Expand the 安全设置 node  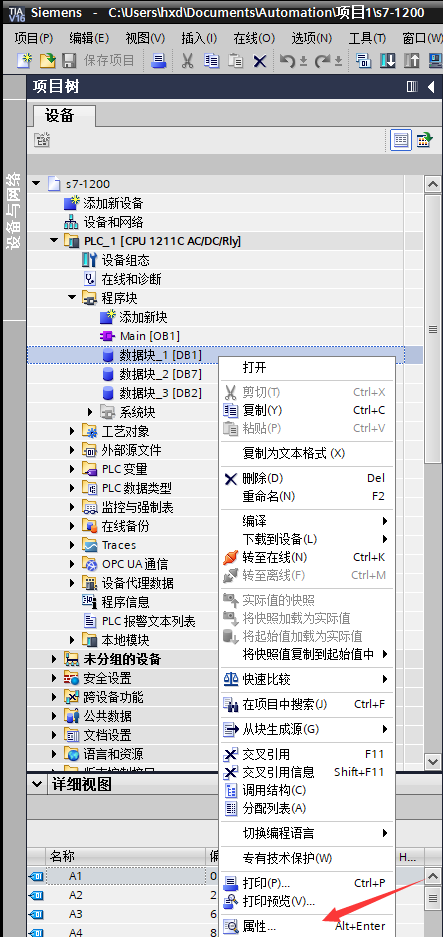[54, 678]
